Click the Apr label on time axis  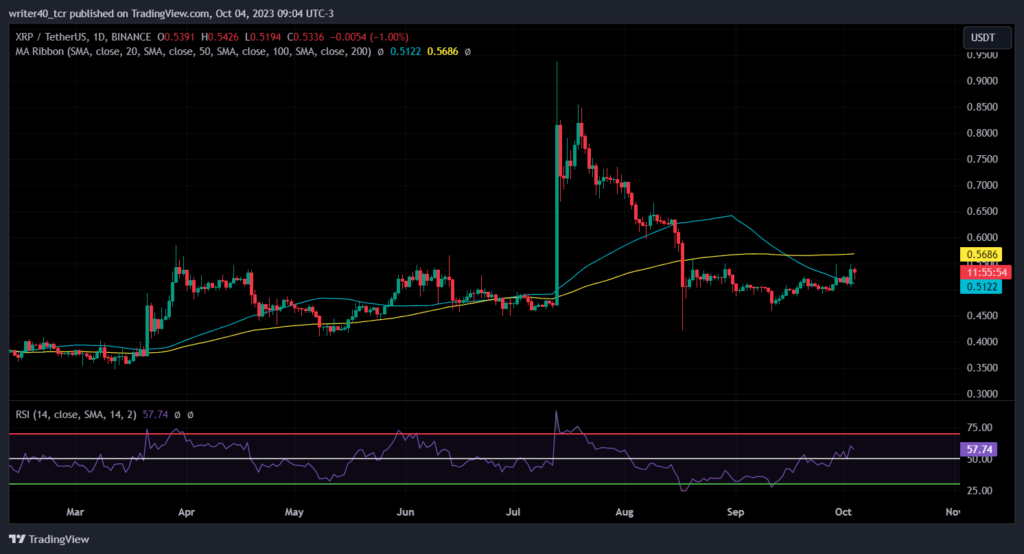[x=187, y=512]
